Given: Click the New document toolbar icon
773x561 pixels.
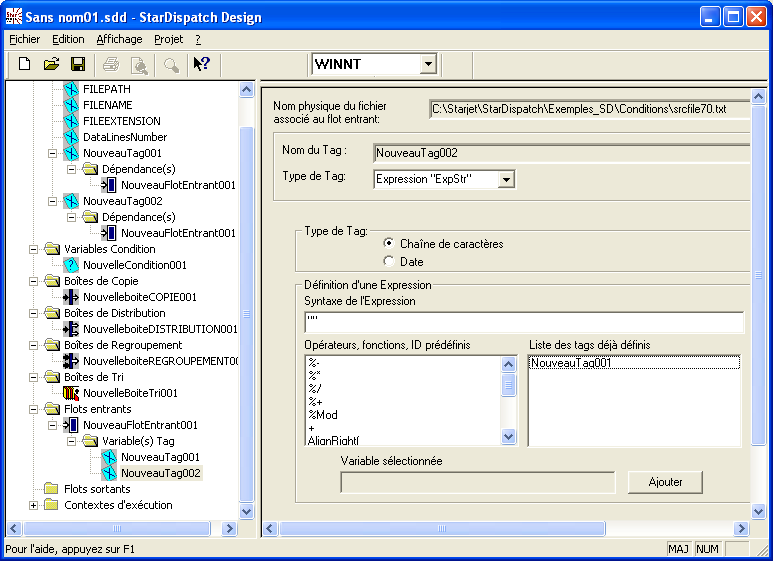Looking at the screenshot, I should pos(25,64).
